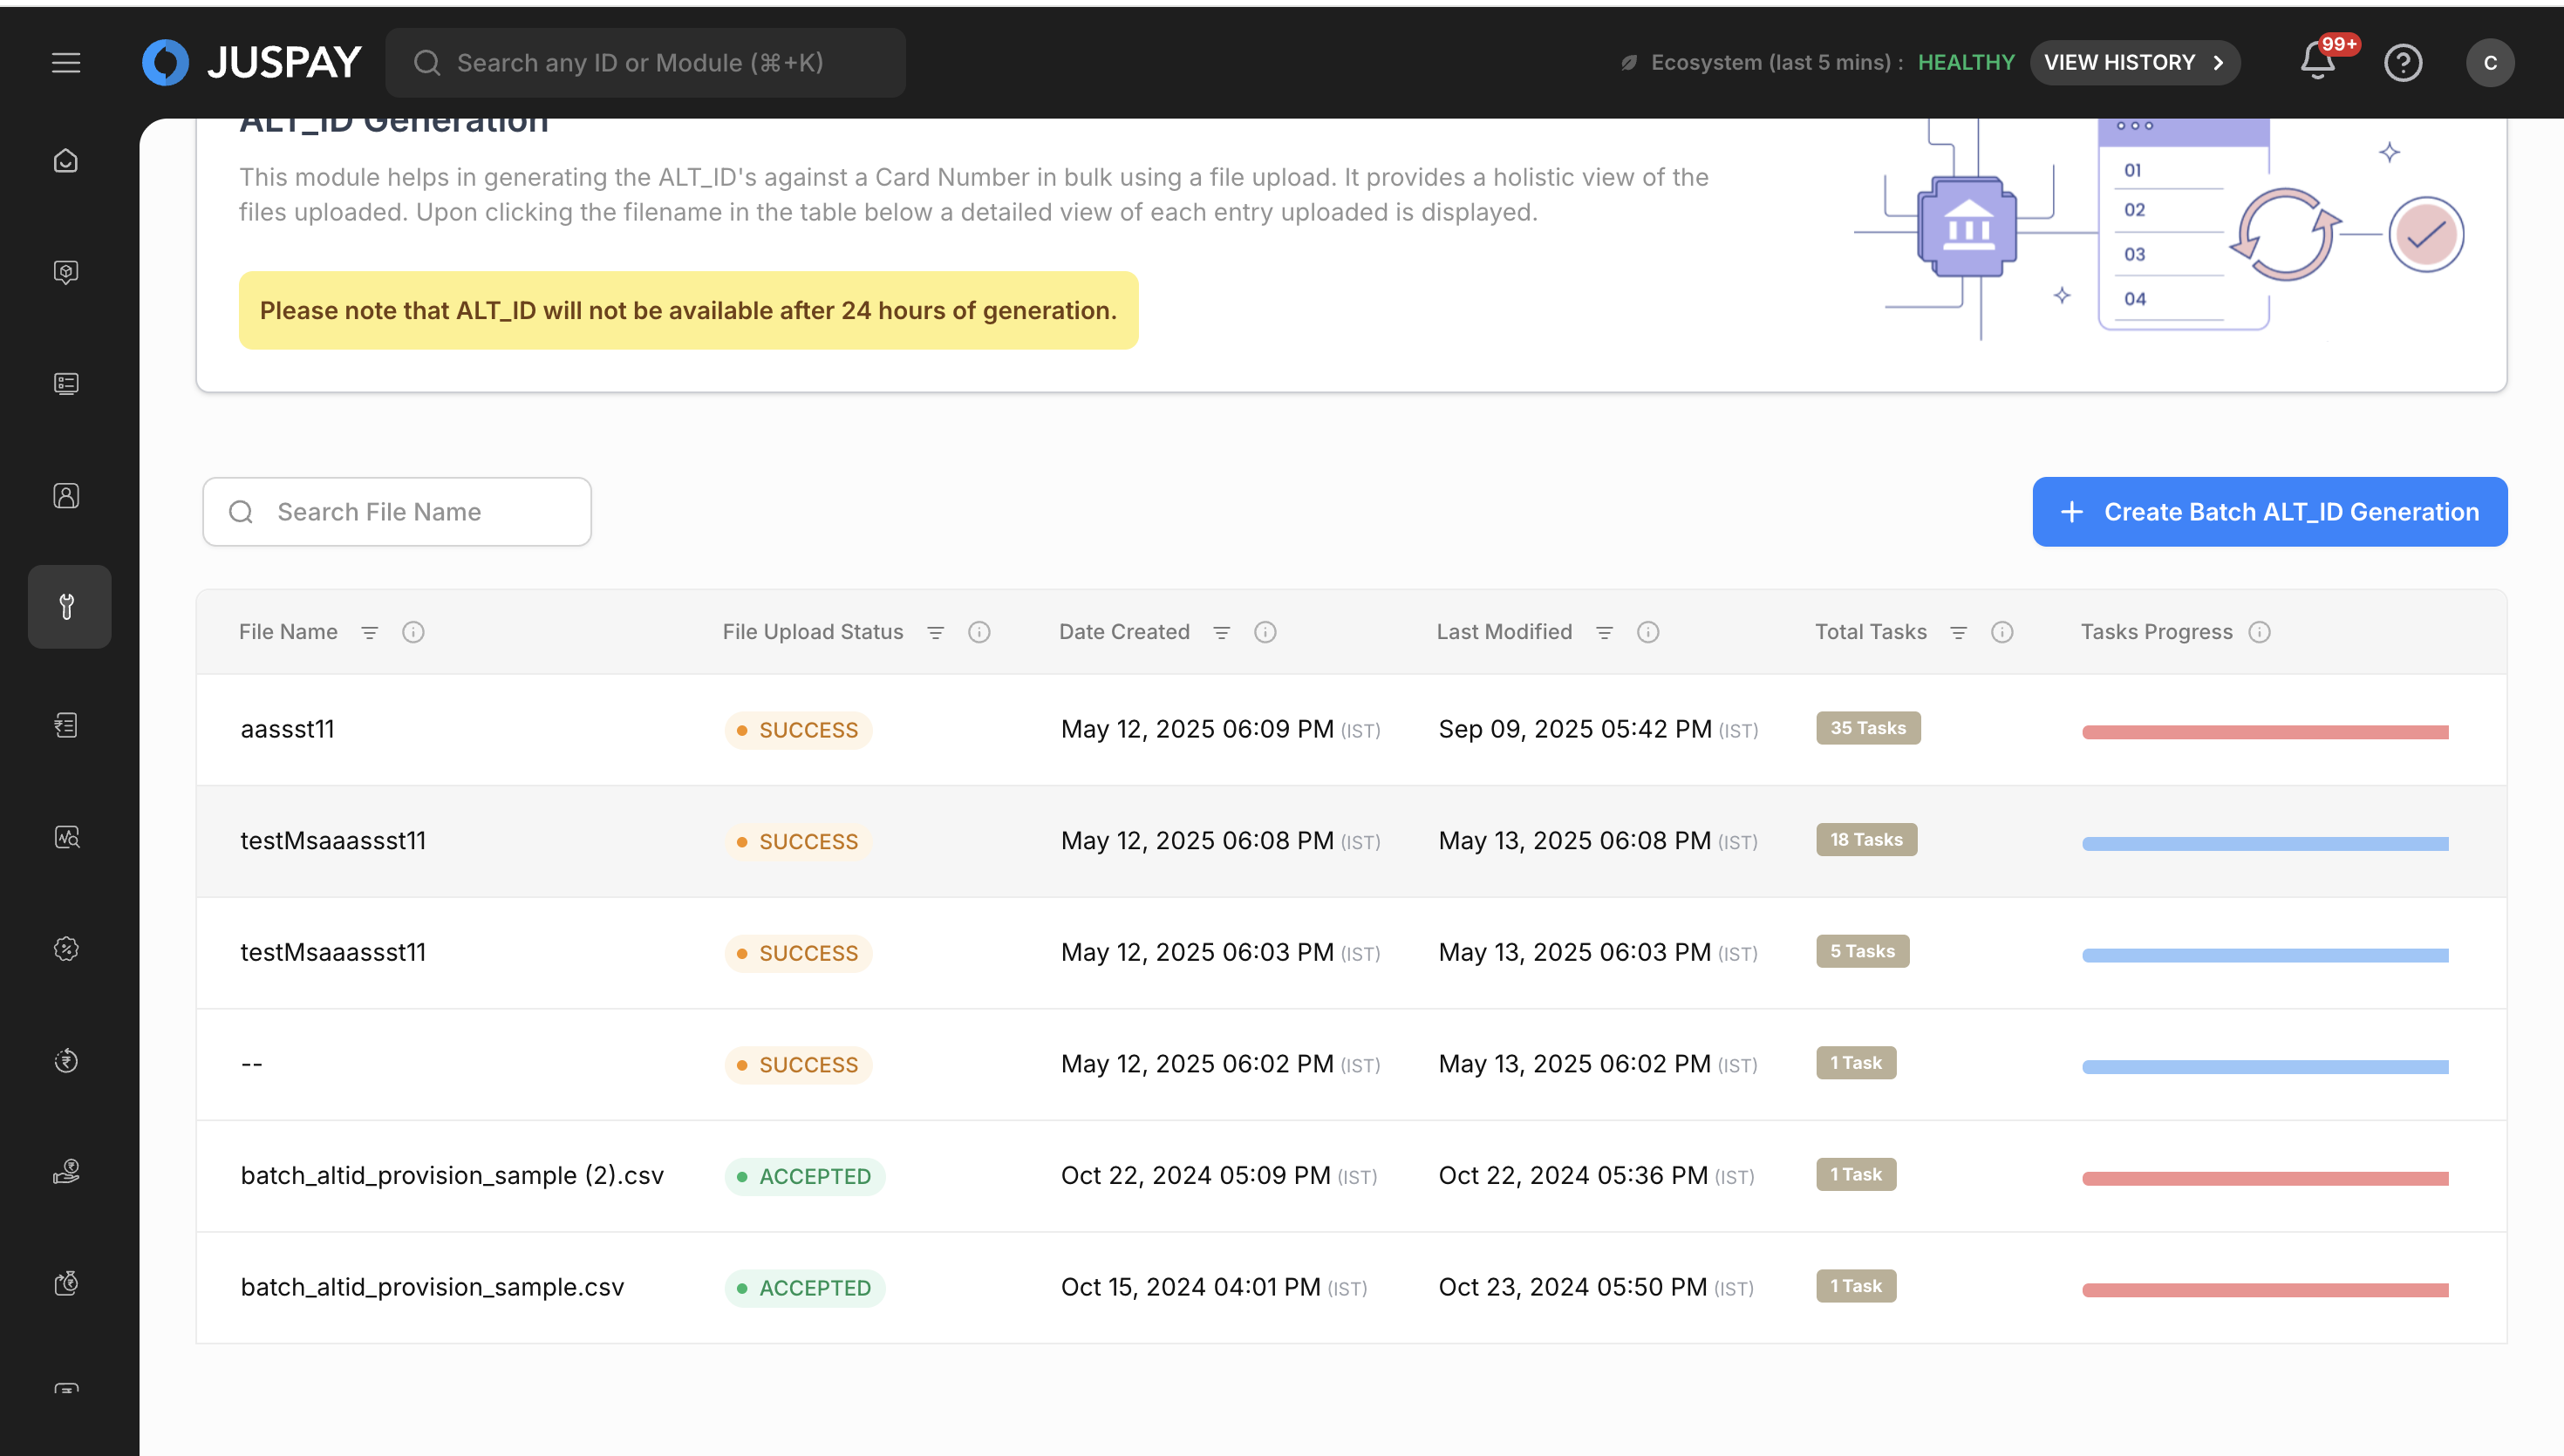Click the user account avatar labeled C
Screen dimensions: 2564x1456
coord(2489,63)
